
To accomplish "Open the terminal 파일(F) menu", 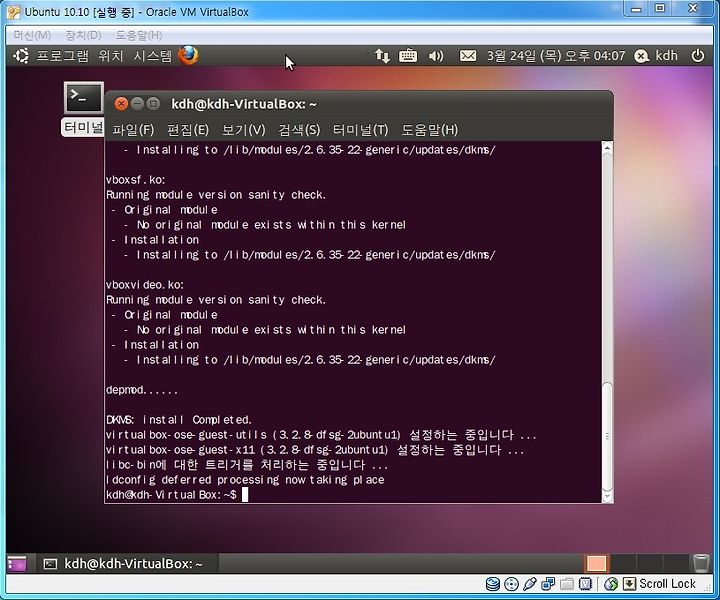I will 133,130.
